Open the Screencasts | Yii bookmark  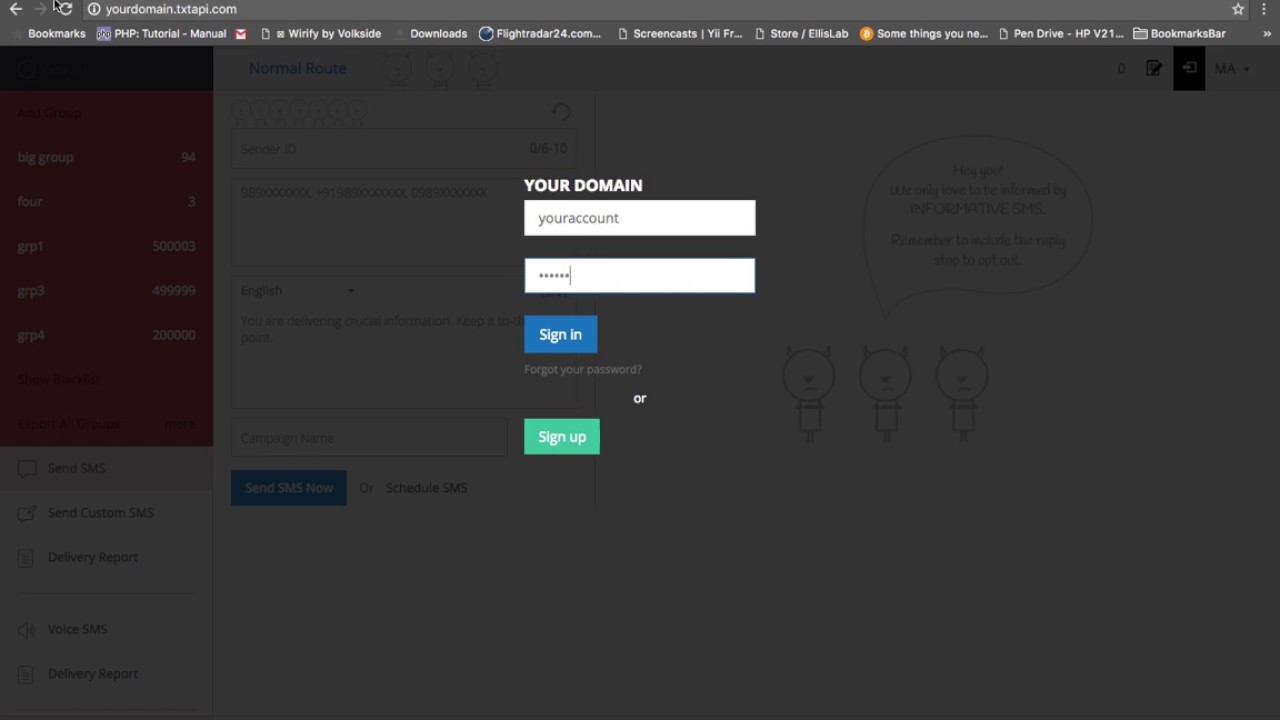click(680, 33)
